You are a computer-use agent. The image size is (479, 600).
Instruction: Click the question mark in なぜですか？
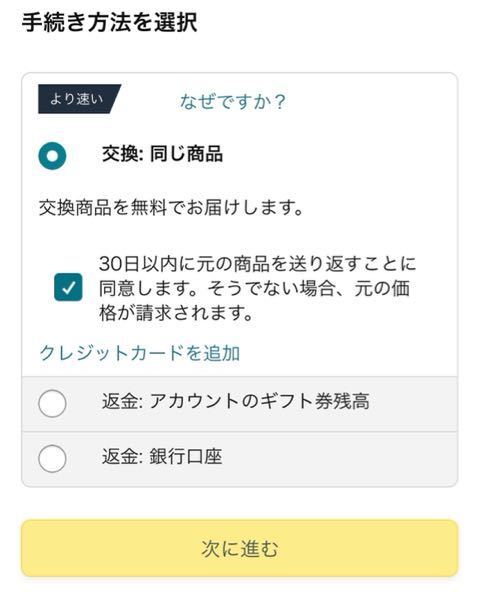[x=280, y=102]
